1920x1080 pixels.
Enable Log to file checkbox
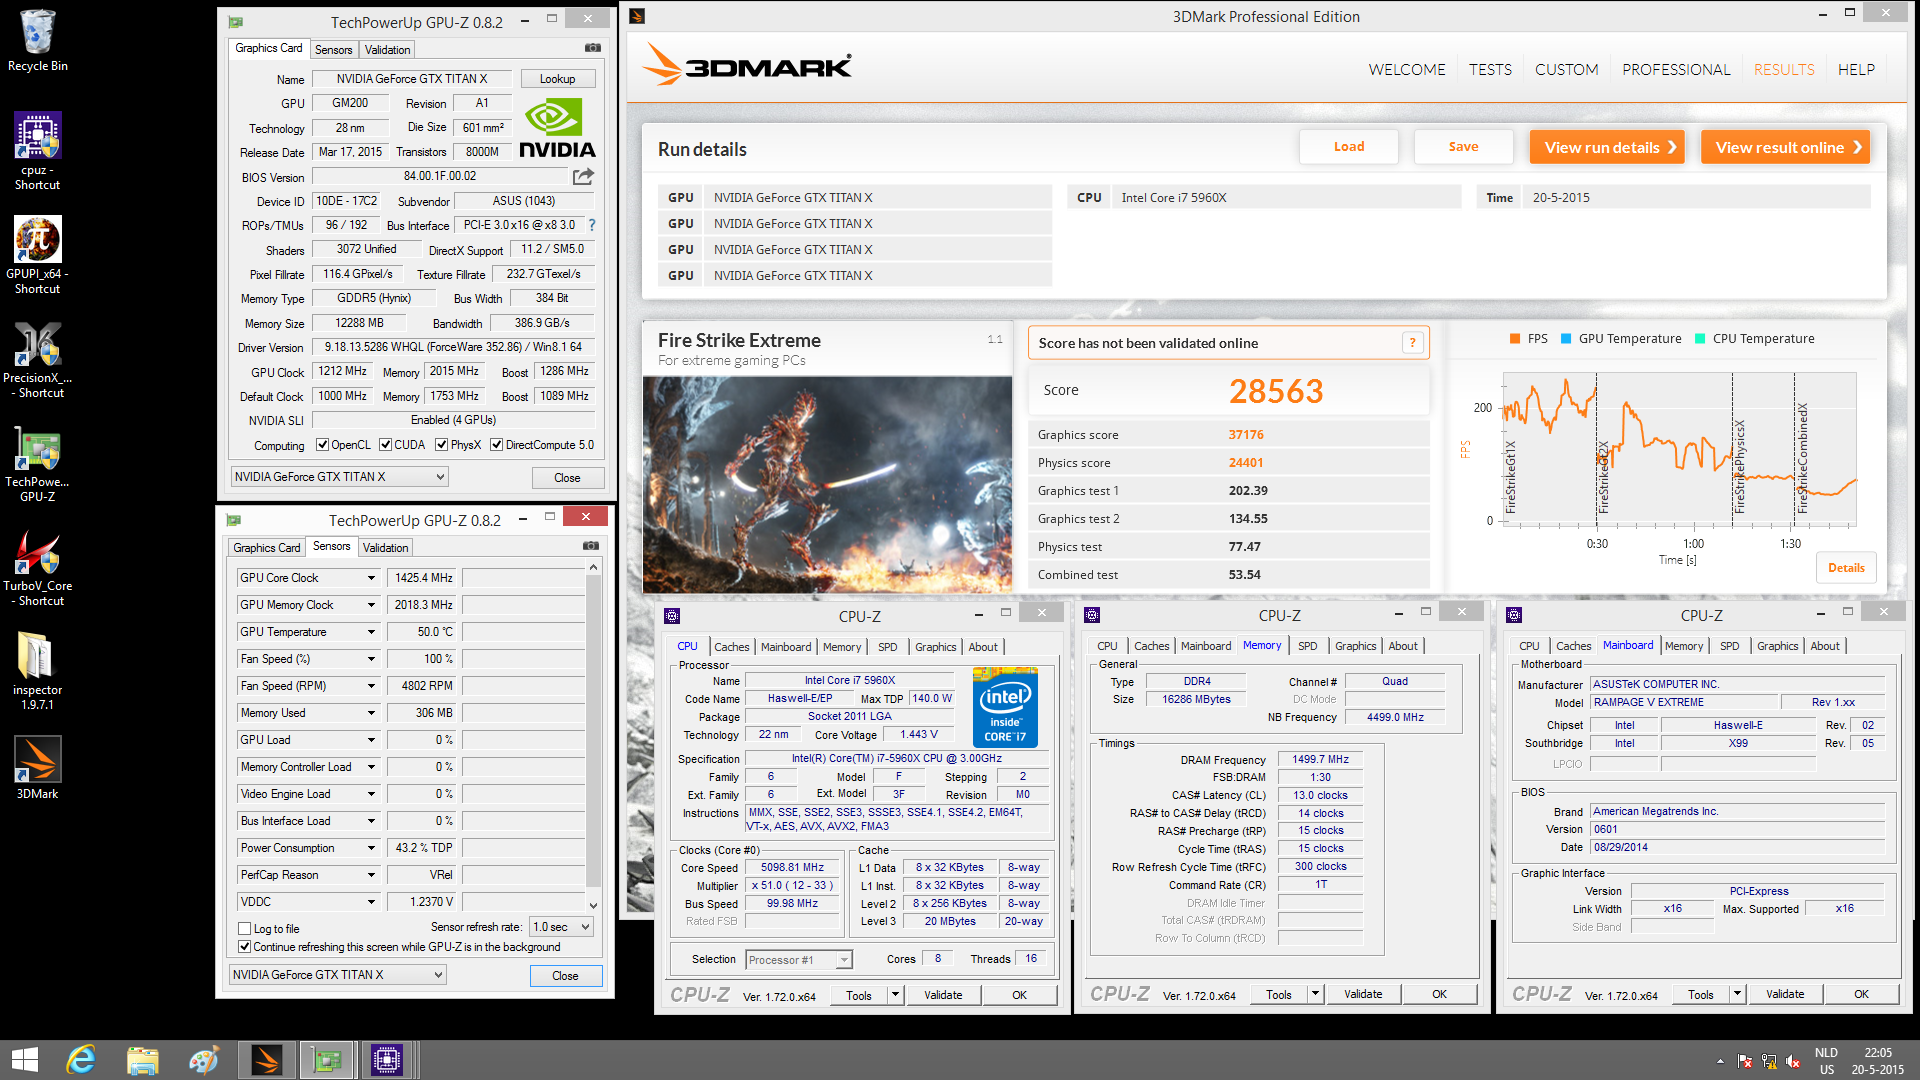click(x=244, y=929)
